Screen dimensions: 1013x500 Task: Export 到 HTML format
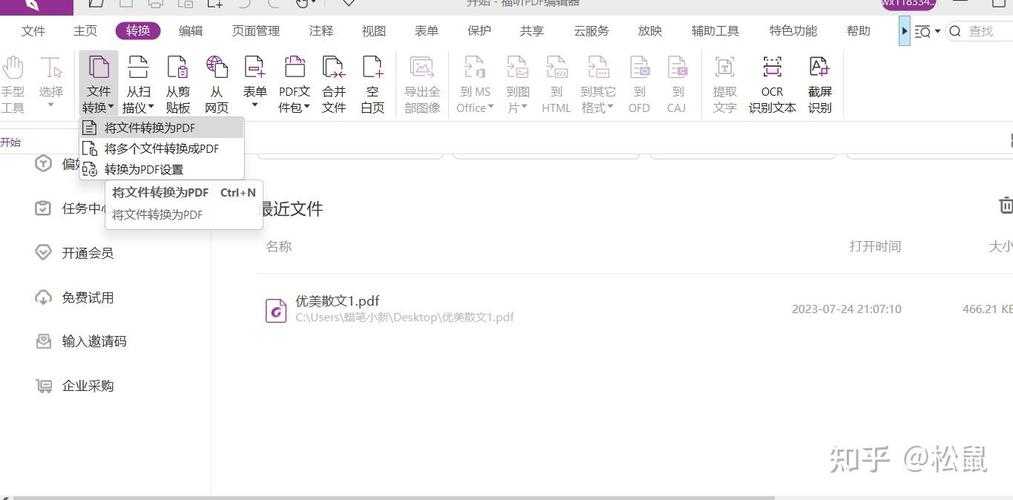pos(556,84)
